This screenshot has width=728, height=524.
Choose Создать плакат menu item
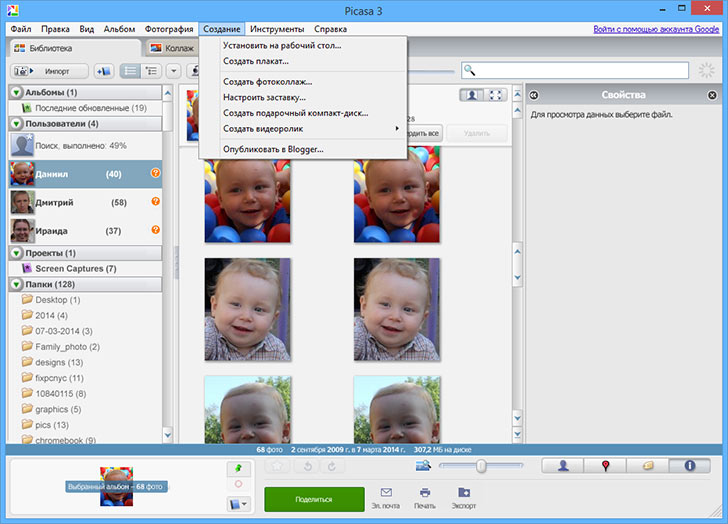coord(303,61)
